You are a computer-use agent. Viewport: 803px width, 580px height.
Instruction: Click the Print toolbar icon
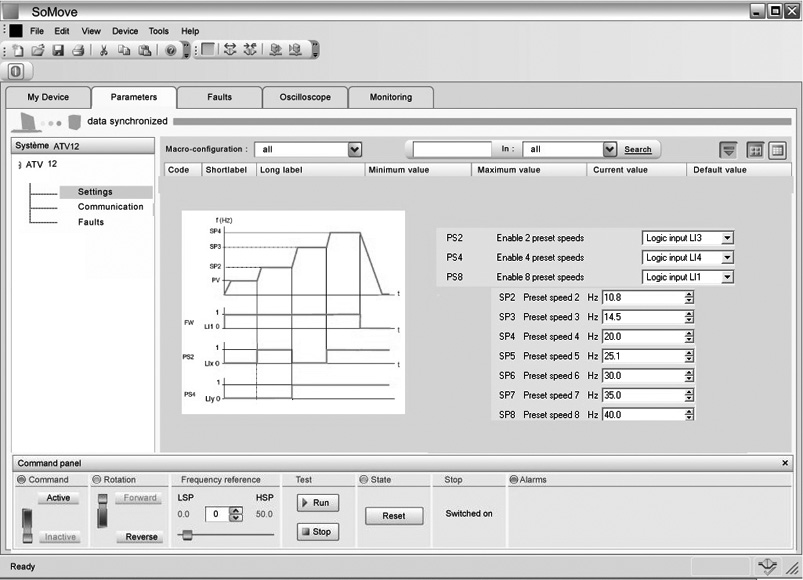coord(78,50)
